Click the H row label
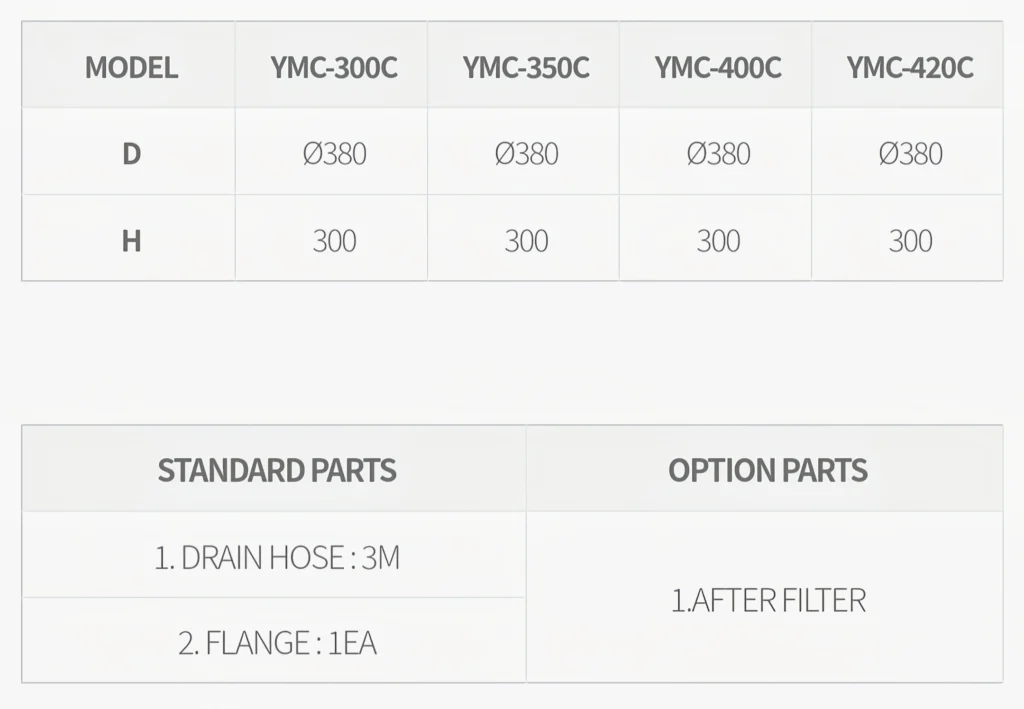This screenshot has height=709, width=1024. (131, 241)
